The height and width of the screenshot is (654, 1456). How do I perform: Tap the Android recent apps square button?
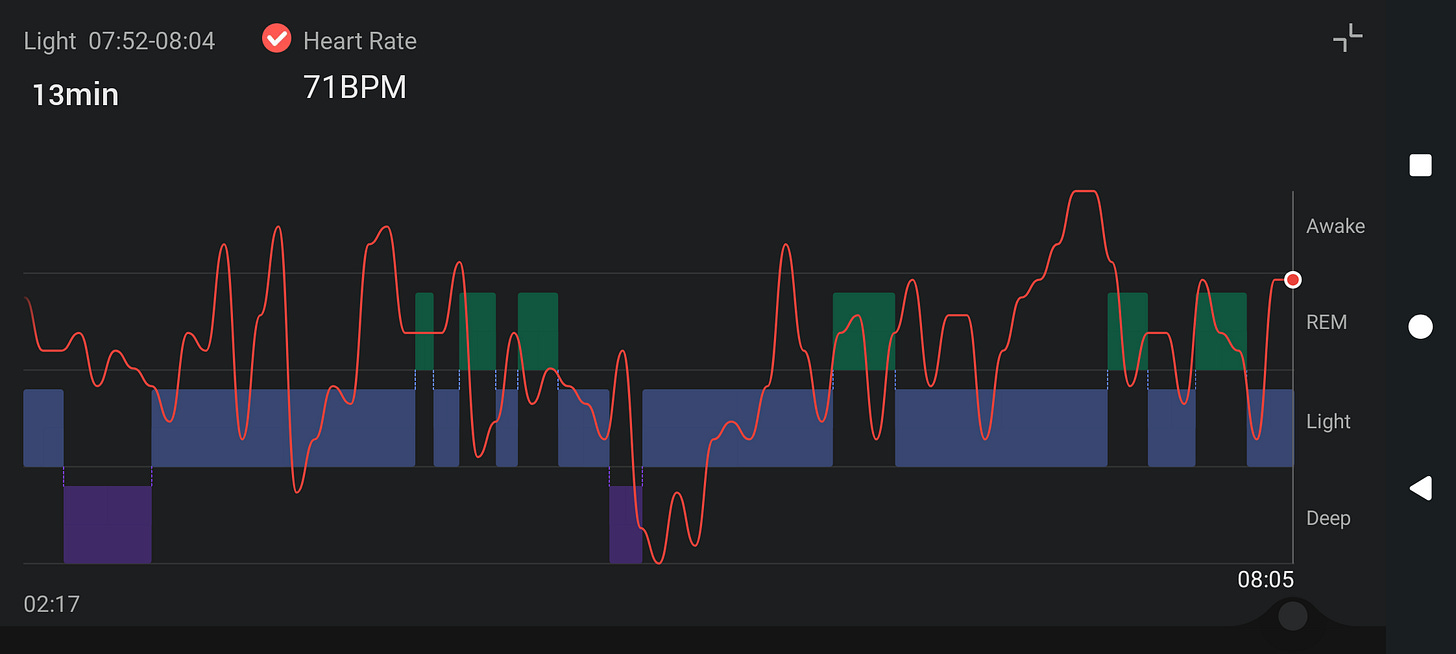click(1420, 165)
